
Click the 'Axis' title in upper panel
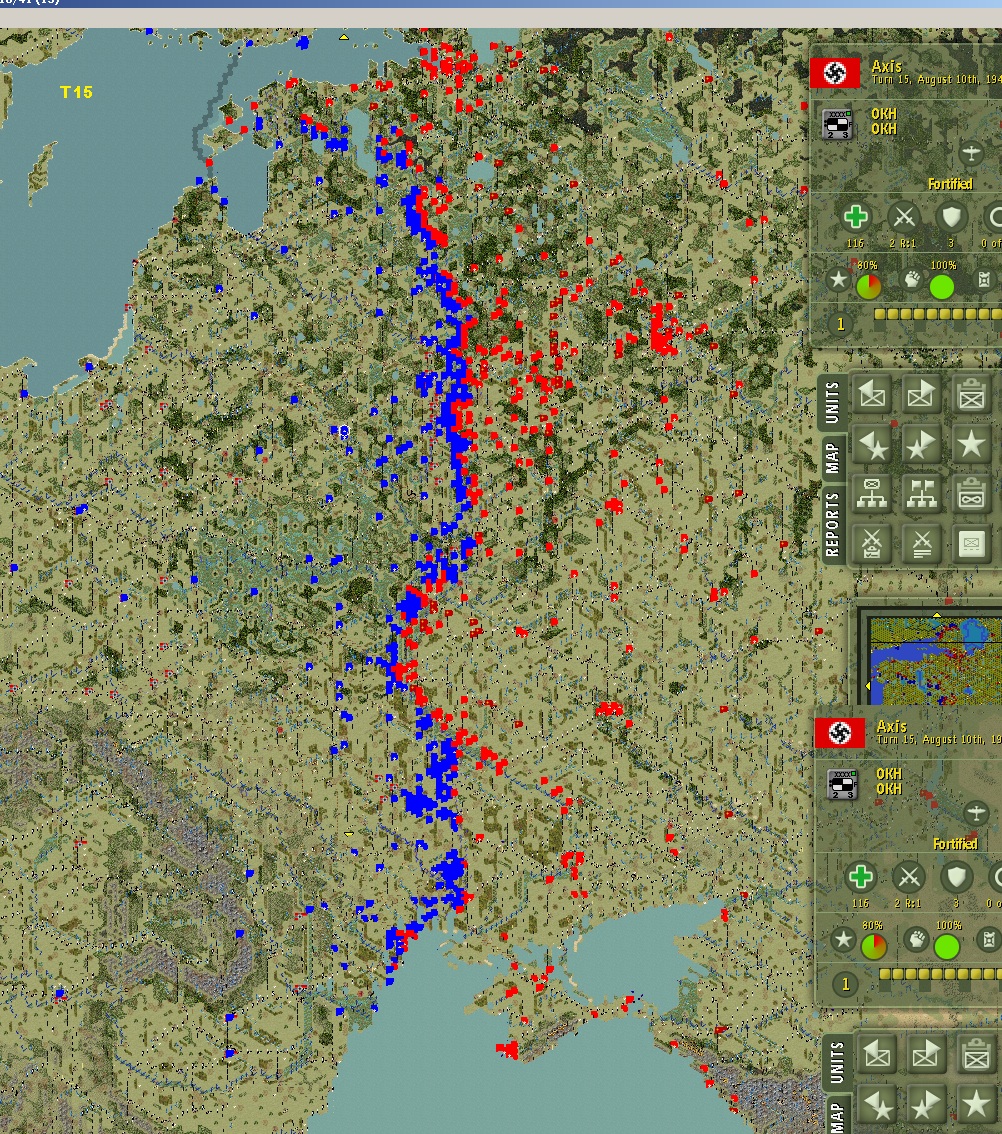coord(886,66)
